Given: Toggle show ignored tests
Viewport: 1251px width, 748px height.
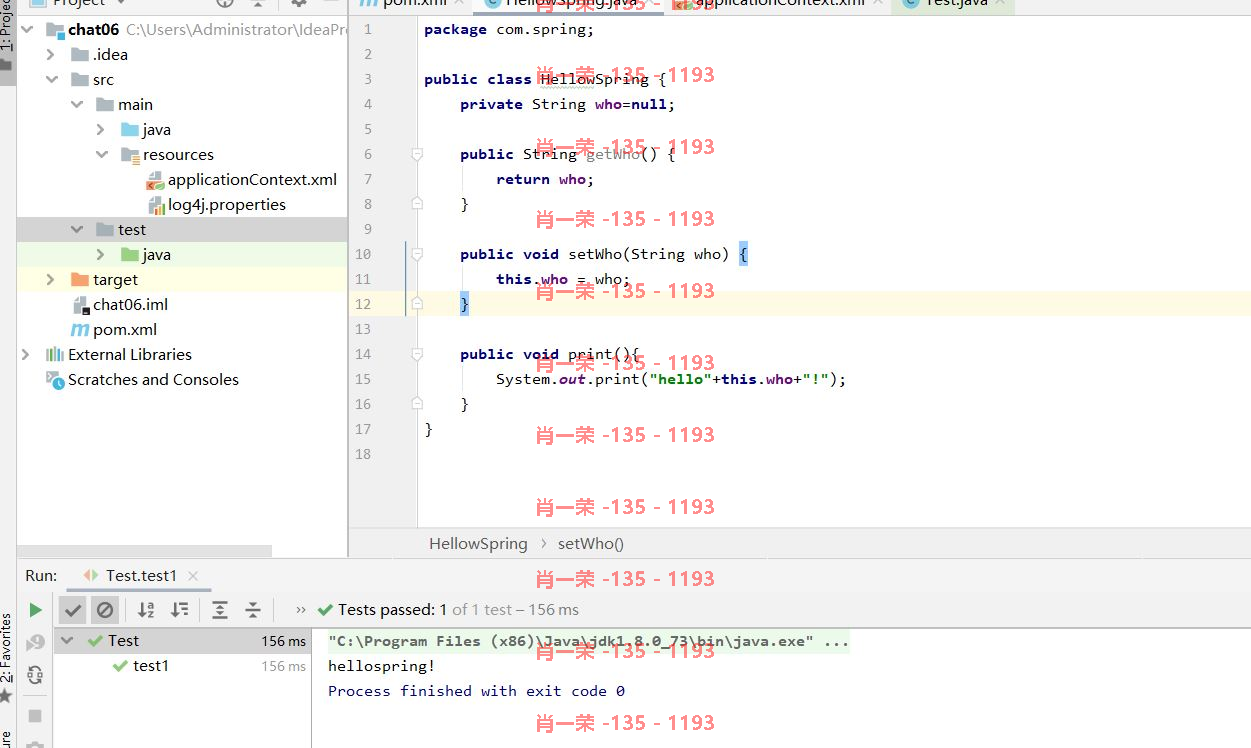Looking at the screenshot, I should pyautogui.click(x=105, y=610).
